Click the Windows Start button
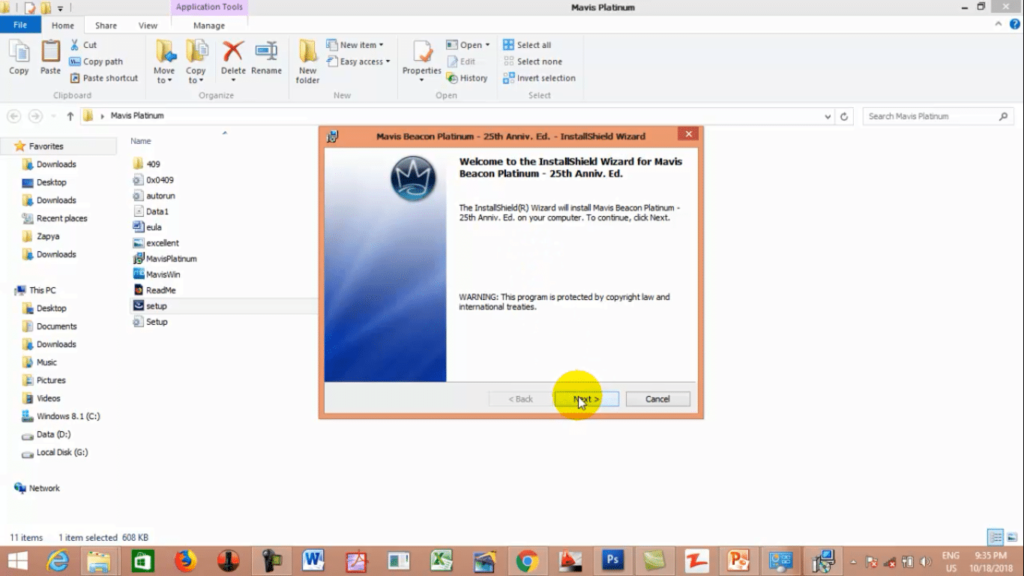 (18, 561)
